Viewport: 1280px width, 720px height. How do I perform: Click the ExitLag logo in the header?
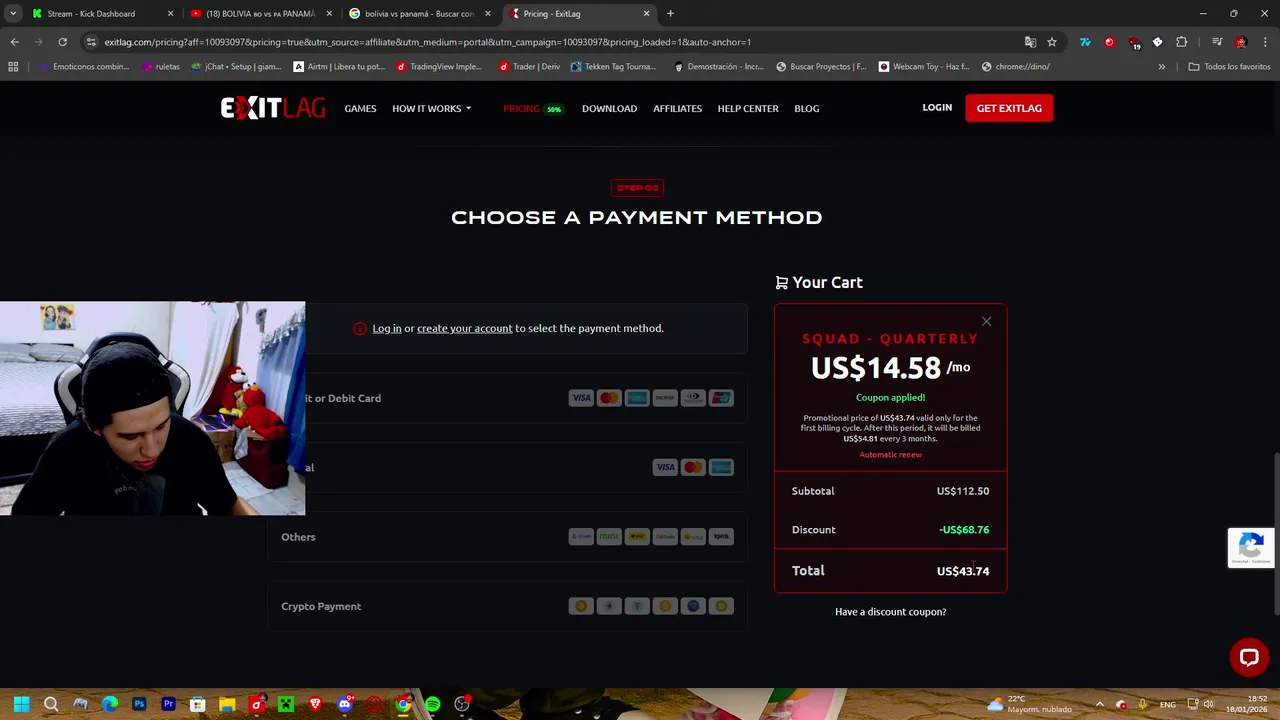coord(272,108)
